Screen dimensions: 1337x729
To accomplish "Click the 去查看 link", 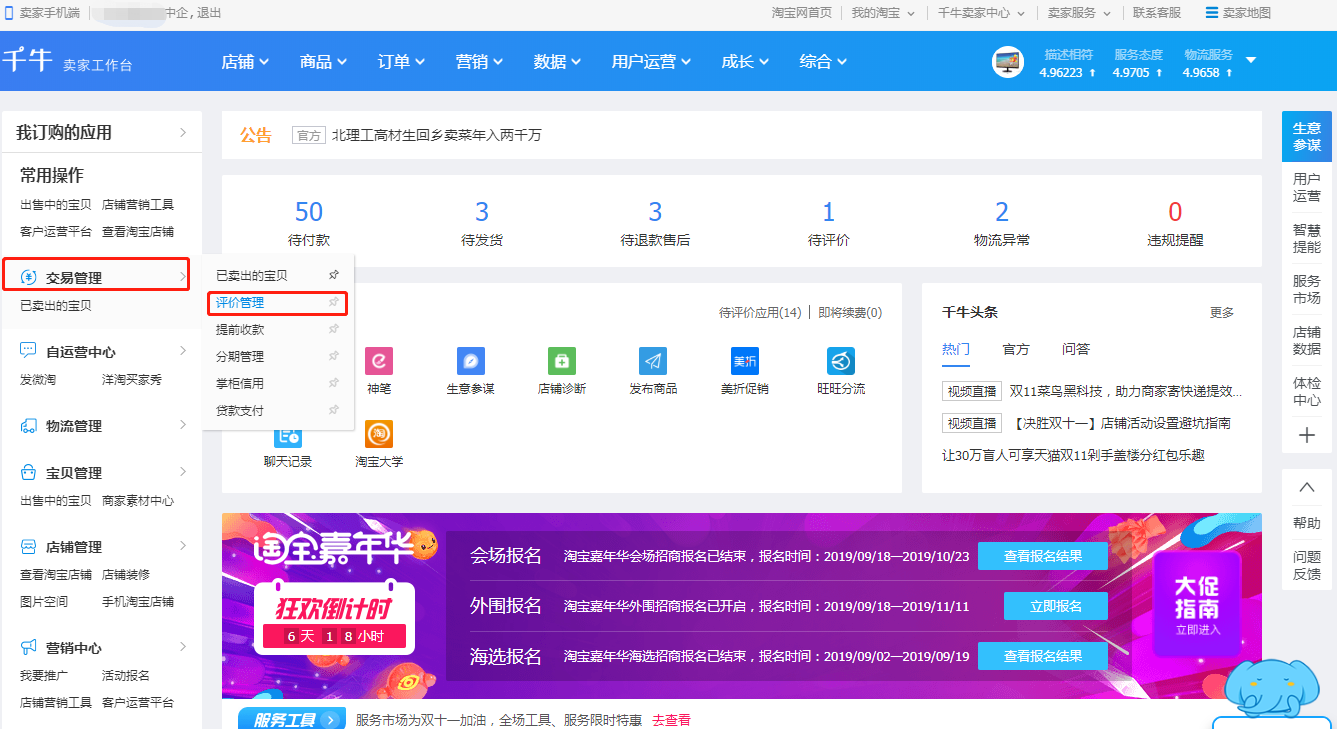I will point(671,720).
